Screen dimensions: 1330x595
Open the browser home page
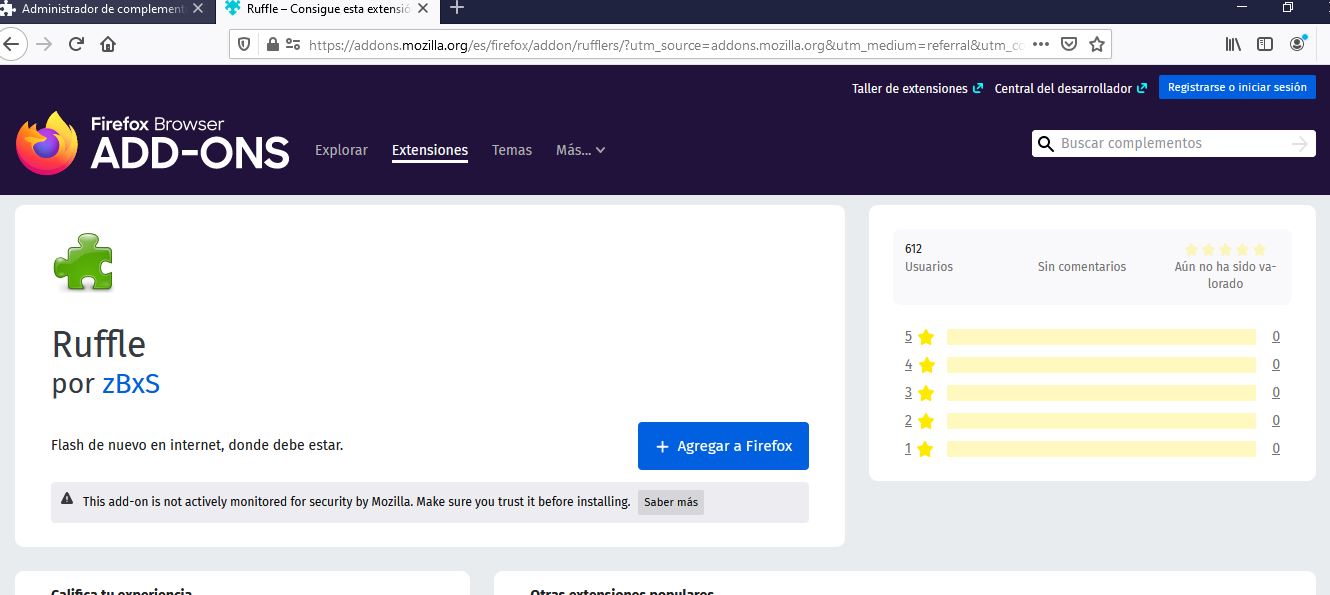click(x=108, y=44)
